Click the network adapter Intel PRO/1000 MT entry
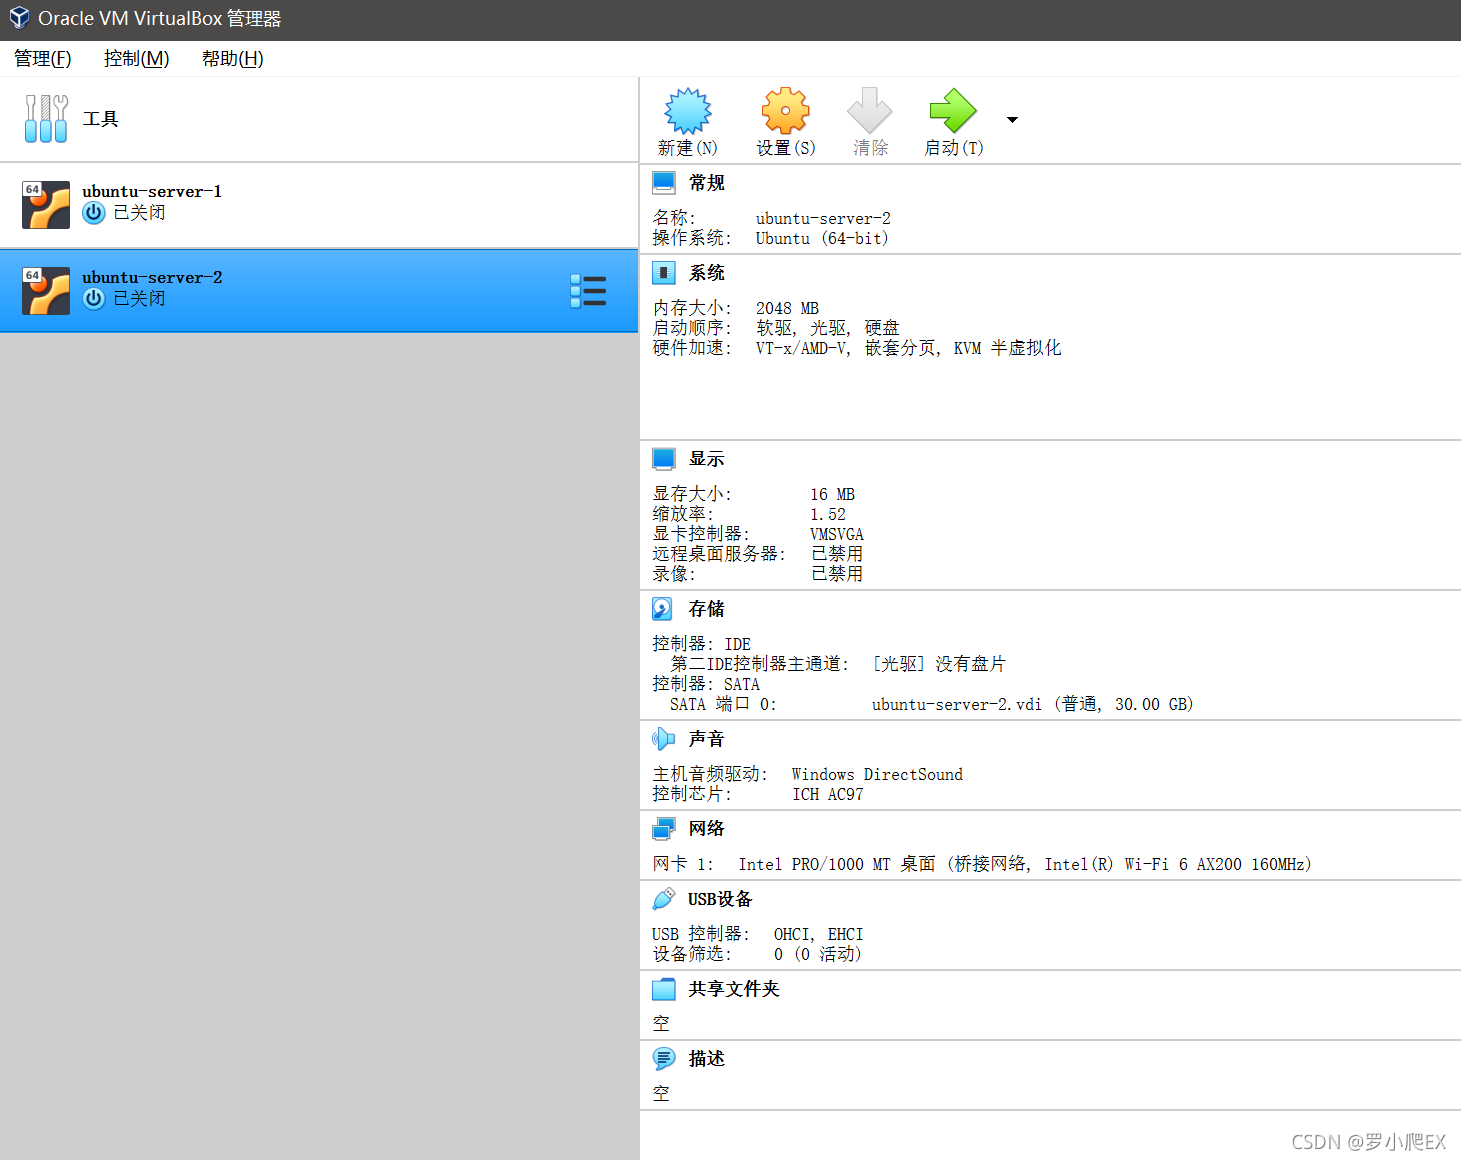This screenshot has width=1461, height=1160. pyautogui.click(x=1025, y=864)
